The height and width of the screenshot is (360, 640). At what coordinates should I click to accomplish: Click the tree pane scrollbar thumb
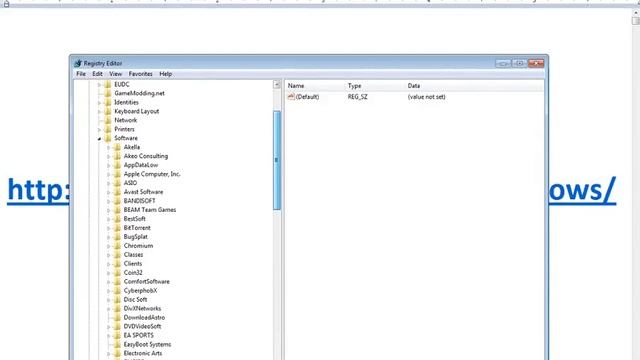(x=277, y=160)
